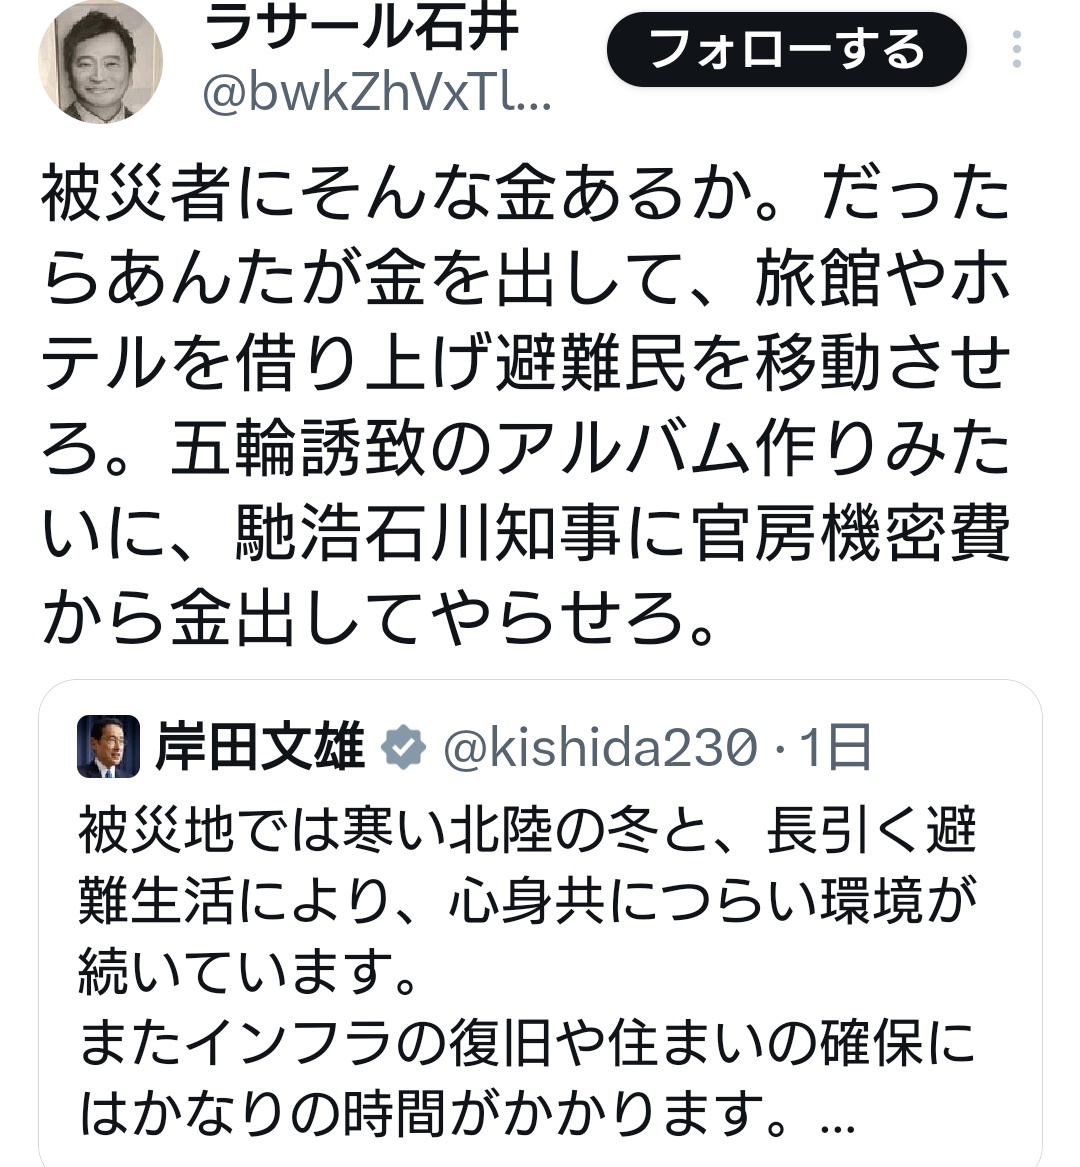Open the three-dot more options menu

click(x=1017, y=50)
